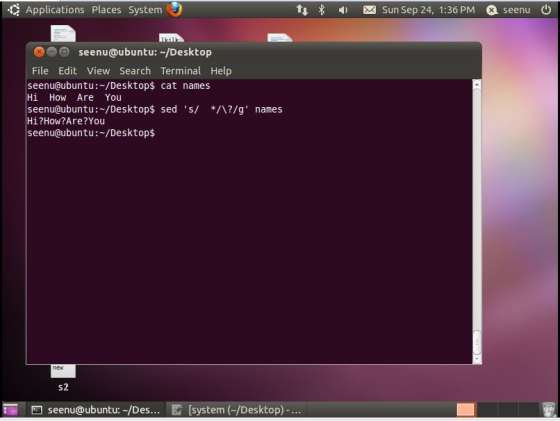Switch to system (~/Desktop) taskbar button
Image resolution: width=560 pixels, height=421 pixels.
[236, 410]
